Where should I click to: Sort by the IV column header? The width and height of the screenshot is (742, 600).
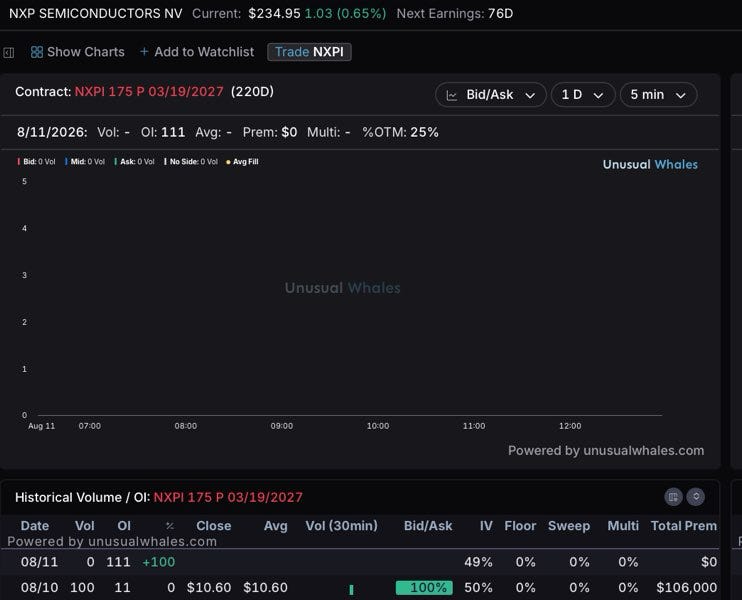coord(486,526)
